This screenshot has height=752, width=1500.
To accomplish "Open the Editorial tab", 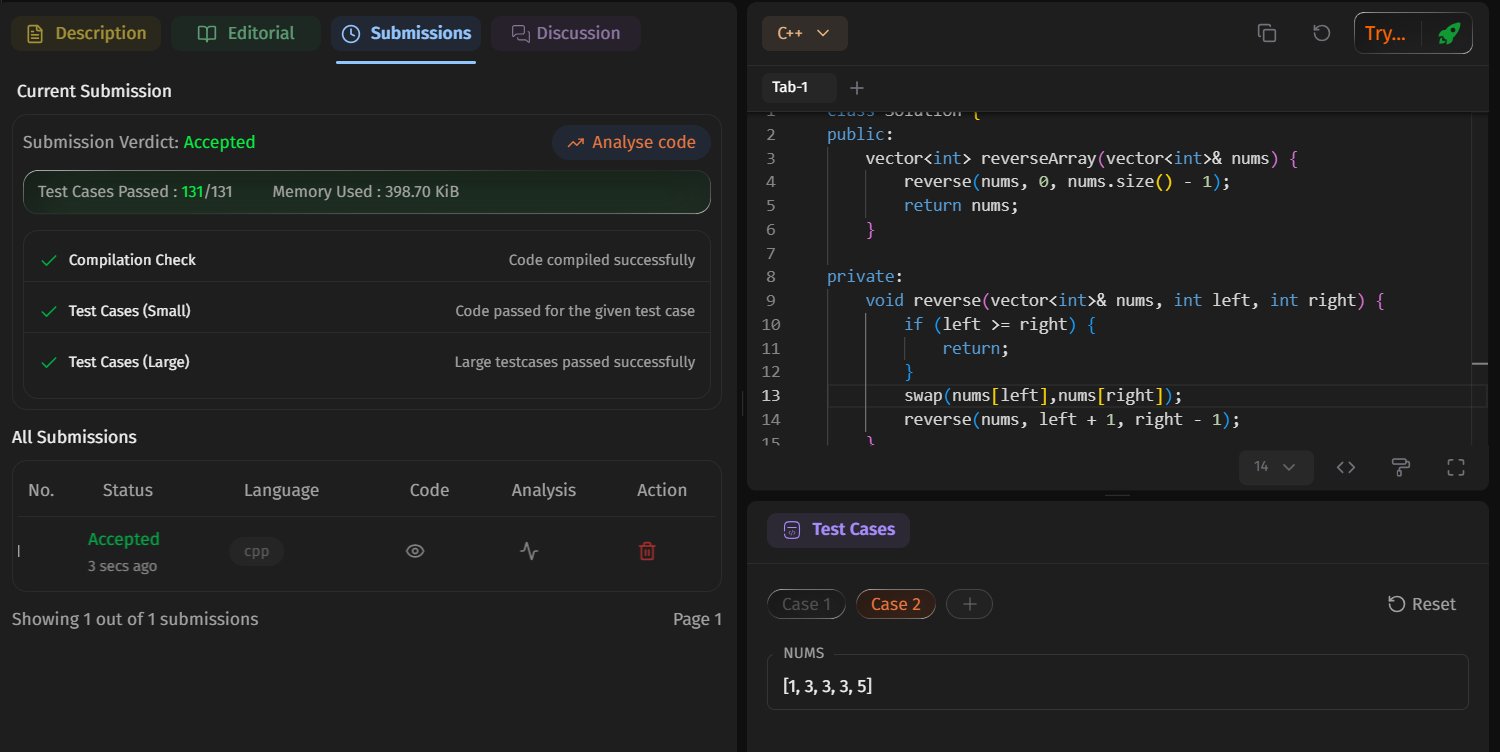I will click(x=245, y=33).
